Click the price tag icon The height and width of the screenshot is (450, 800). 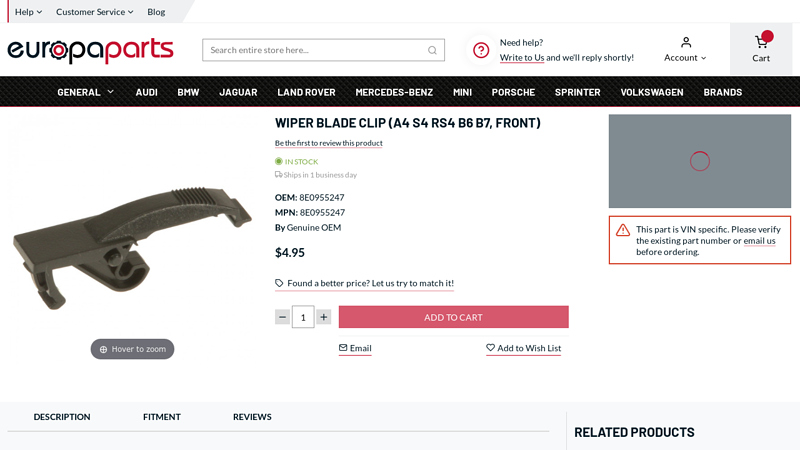coord(279,283)
